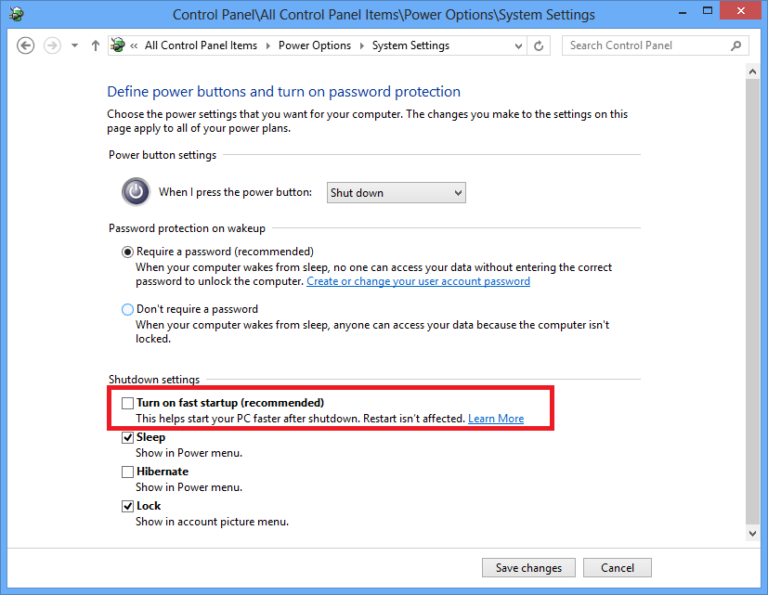Open the power button action dropdown
Viewport: 768px width, 595px height.
(x=396, y=193)
